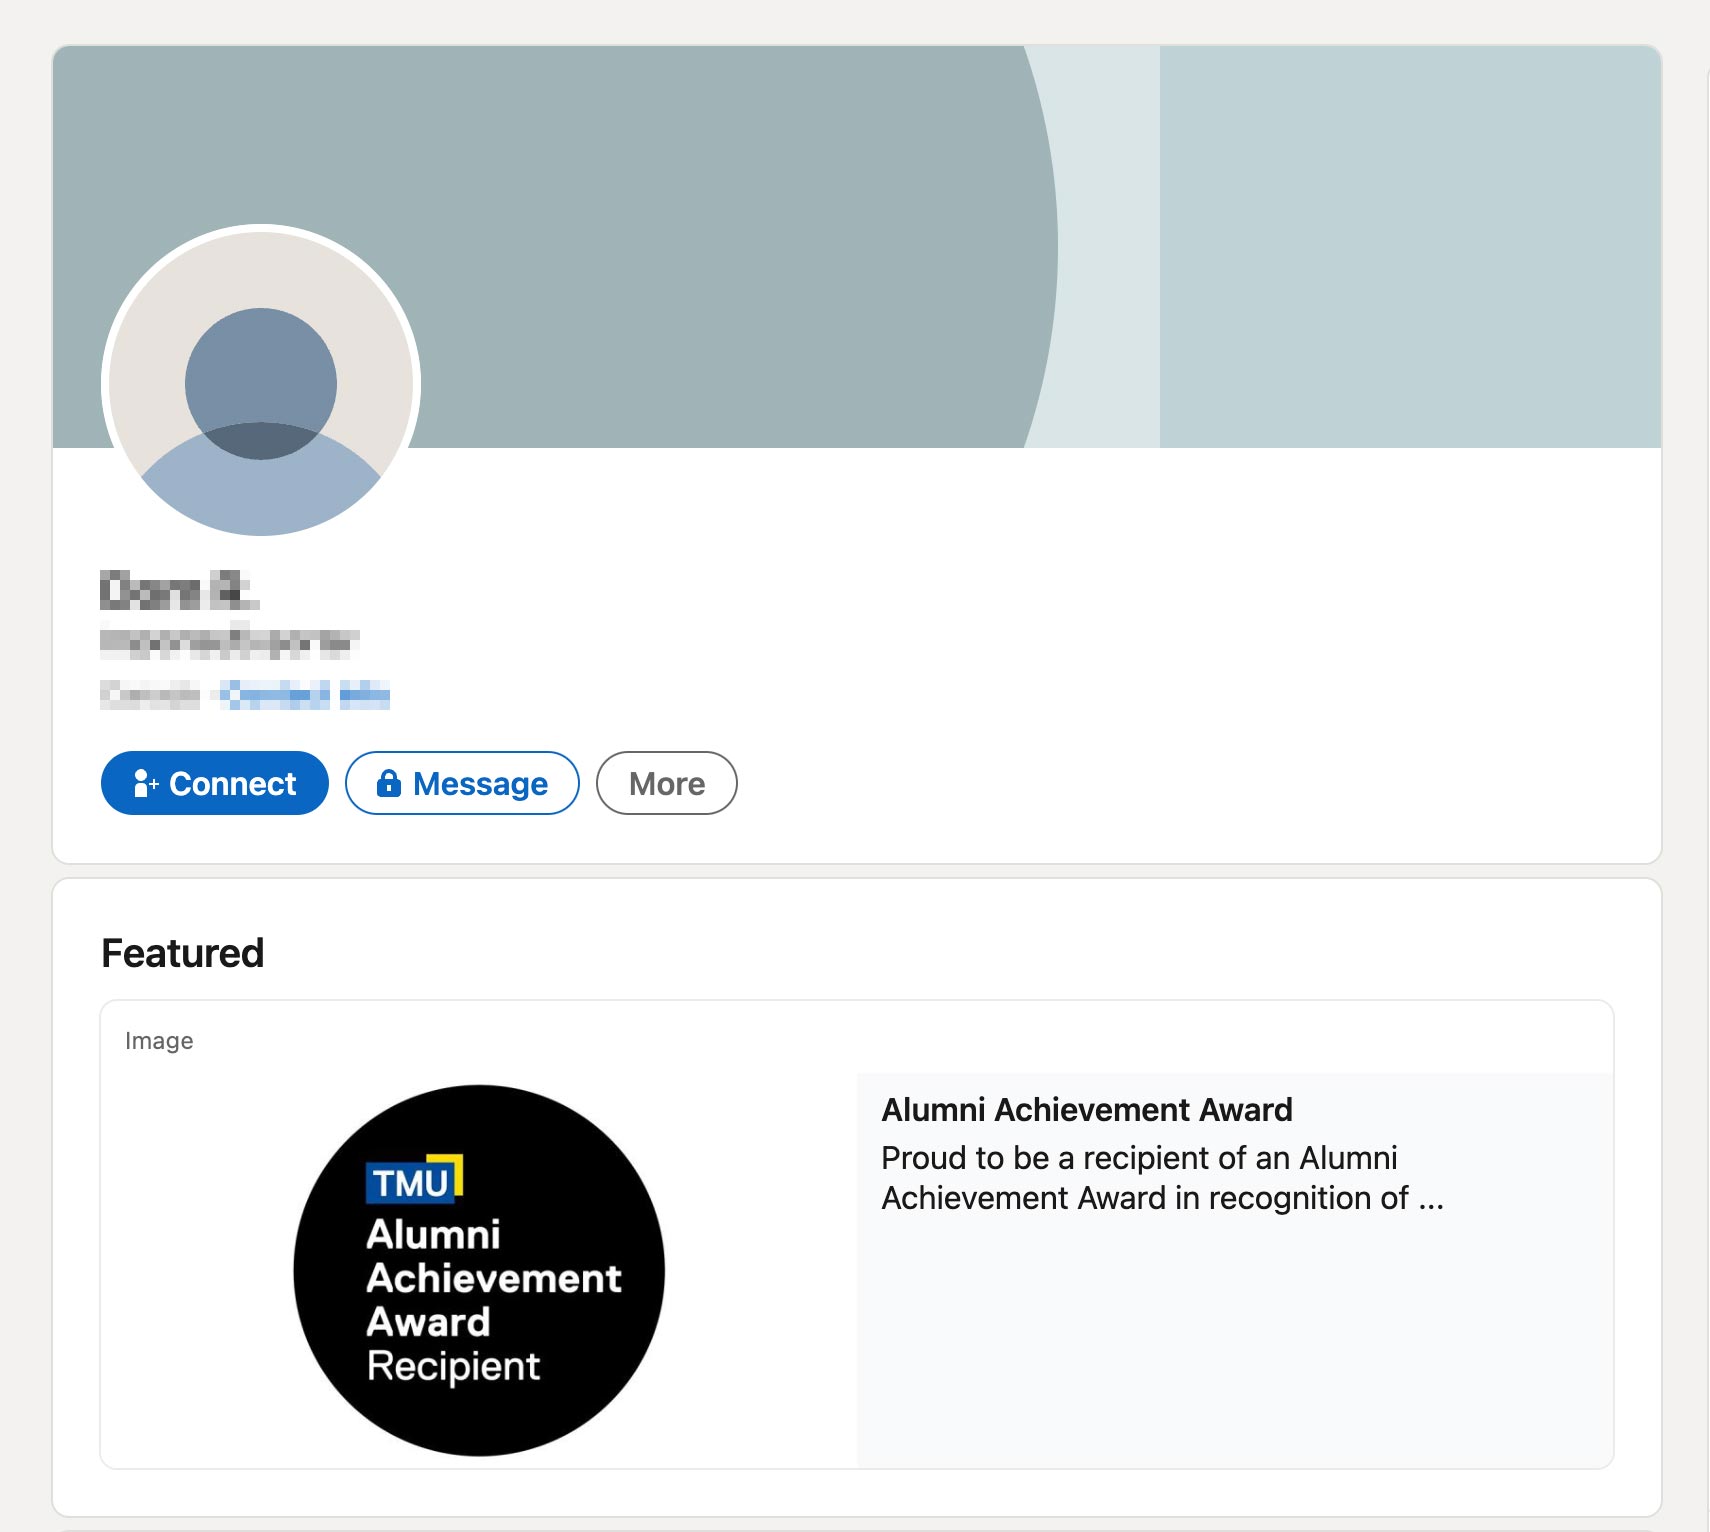The height and width of the screenshot is (1532, 1710).
Task: Open a chat with the Message button
Action: point(461,783)
